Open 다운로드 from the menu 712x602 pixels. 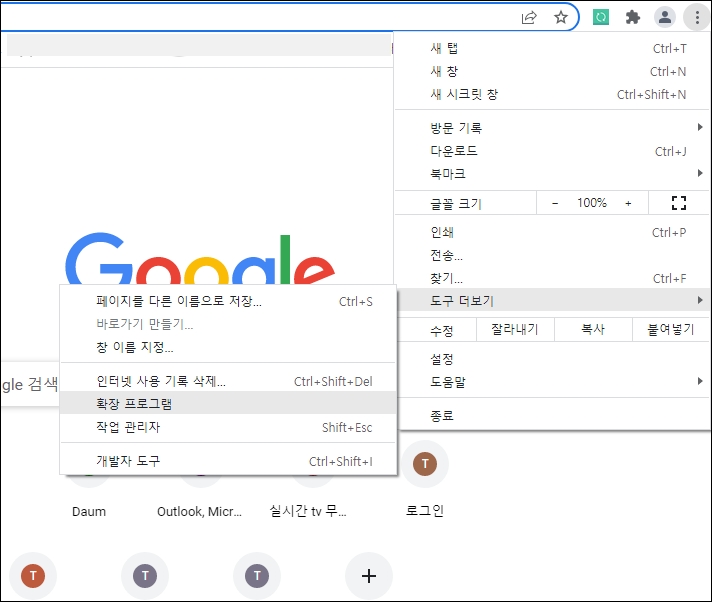[552, 151]
